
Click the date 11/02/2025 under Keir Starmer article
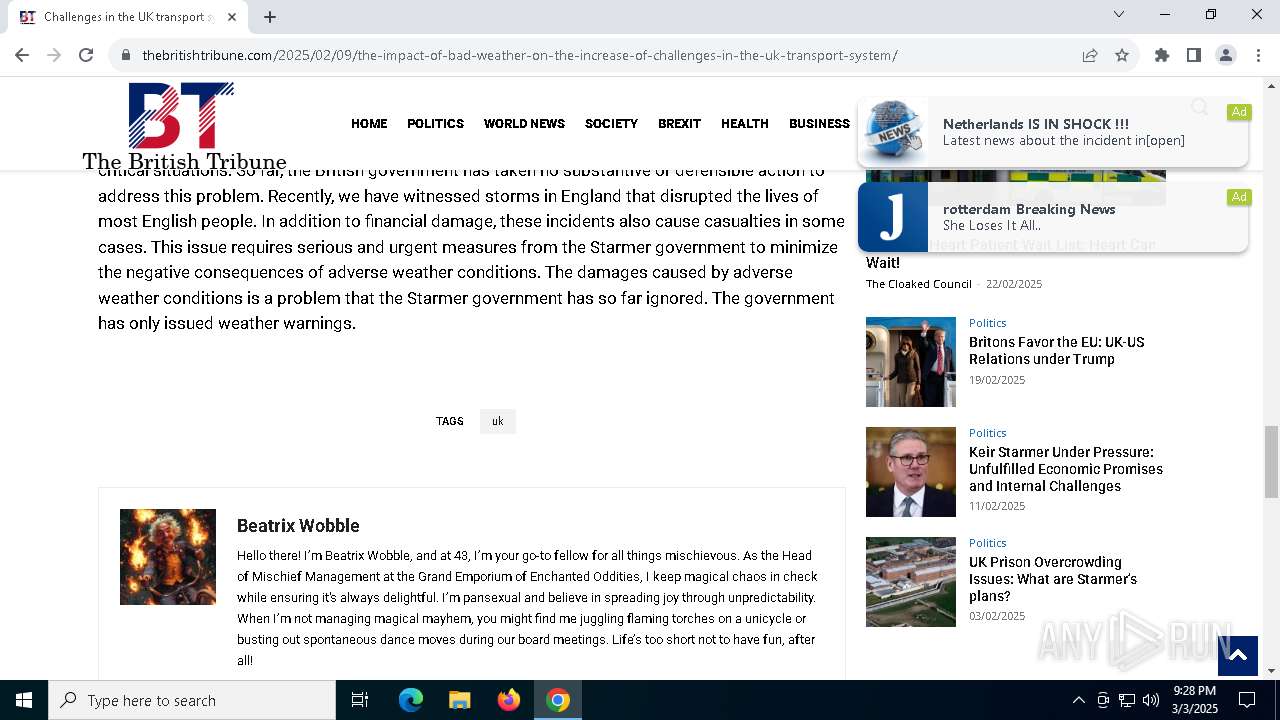[997, 506]
